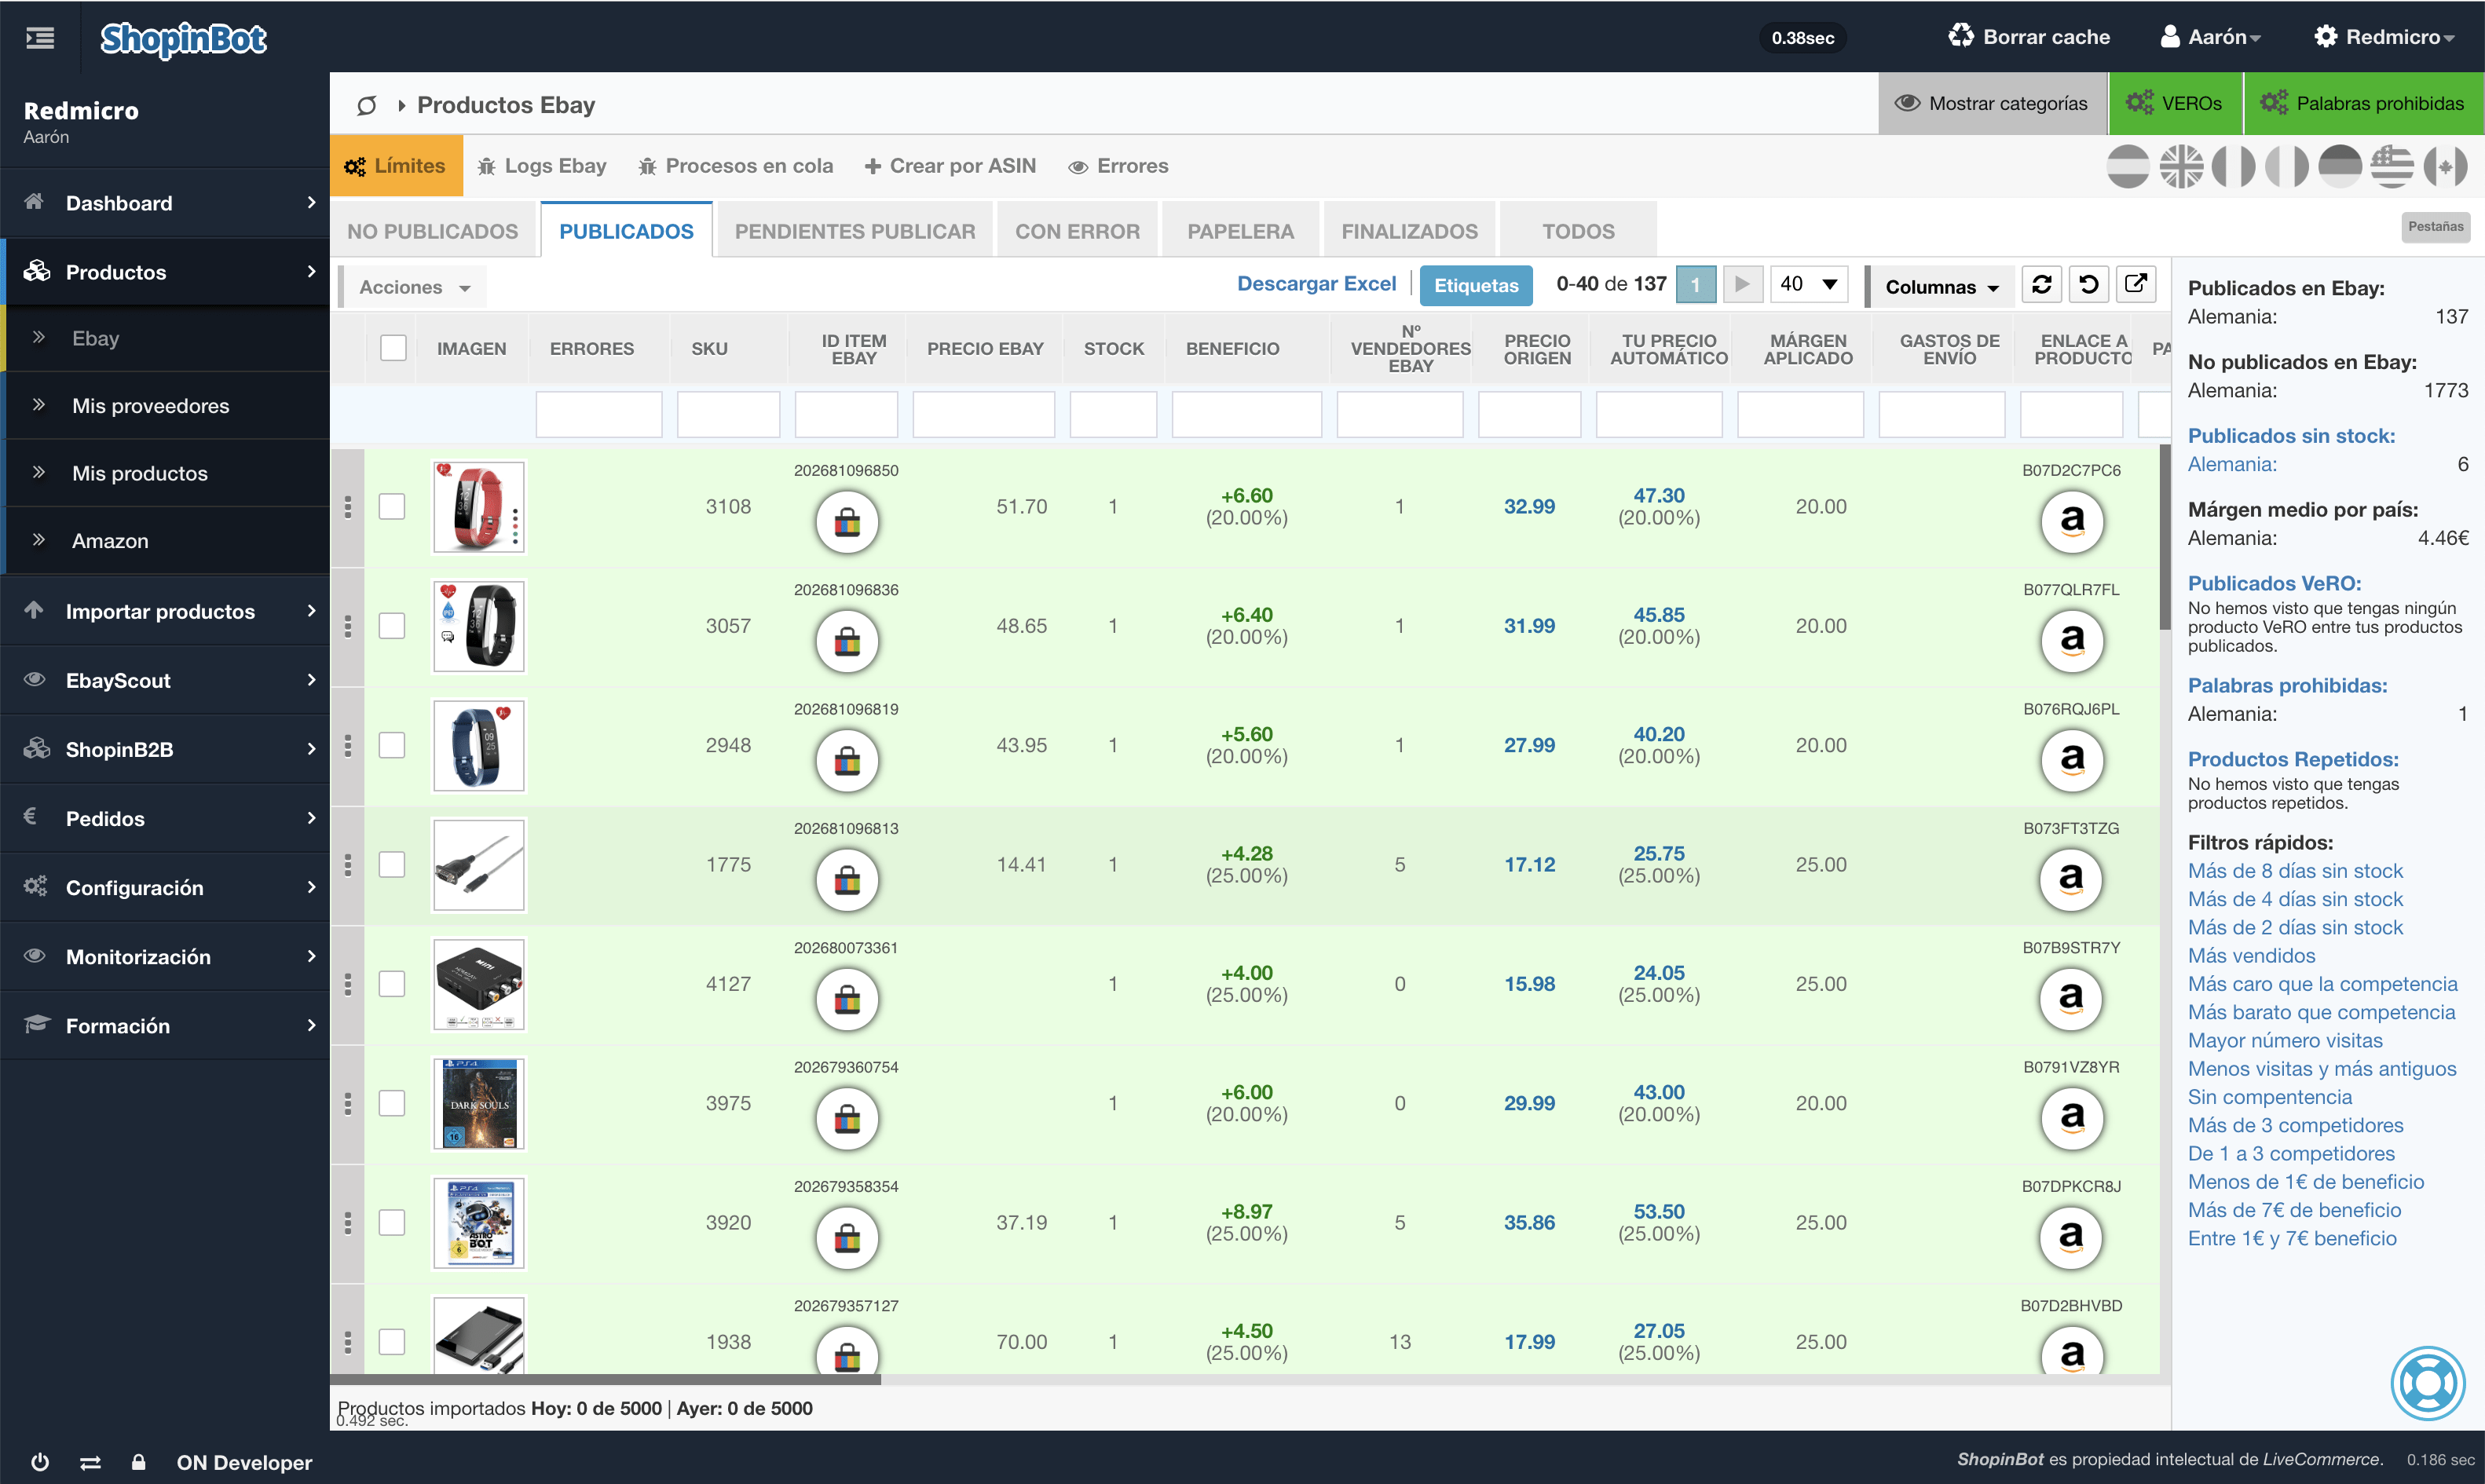Viewport: 2485px width, 1484px height.
Task: Click the open-in-new-window export icon
Action: pos(2136,285)
